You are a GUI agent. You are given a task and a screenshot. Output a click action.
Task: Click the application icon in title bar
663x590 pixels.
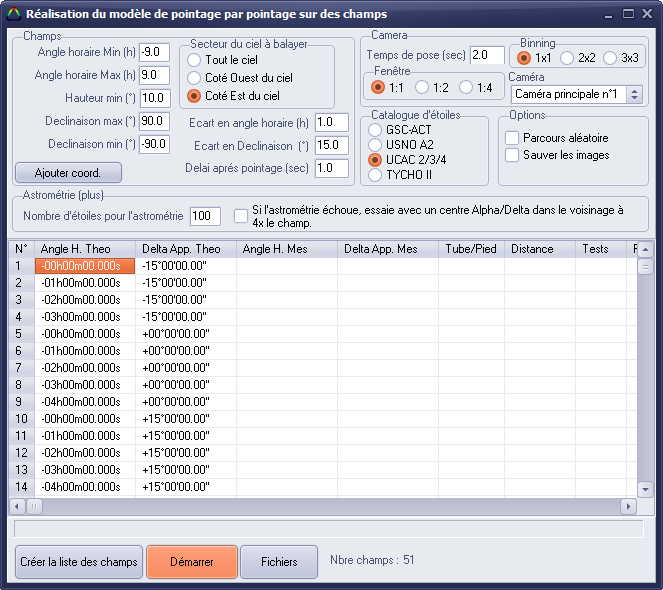pos(13,14)
